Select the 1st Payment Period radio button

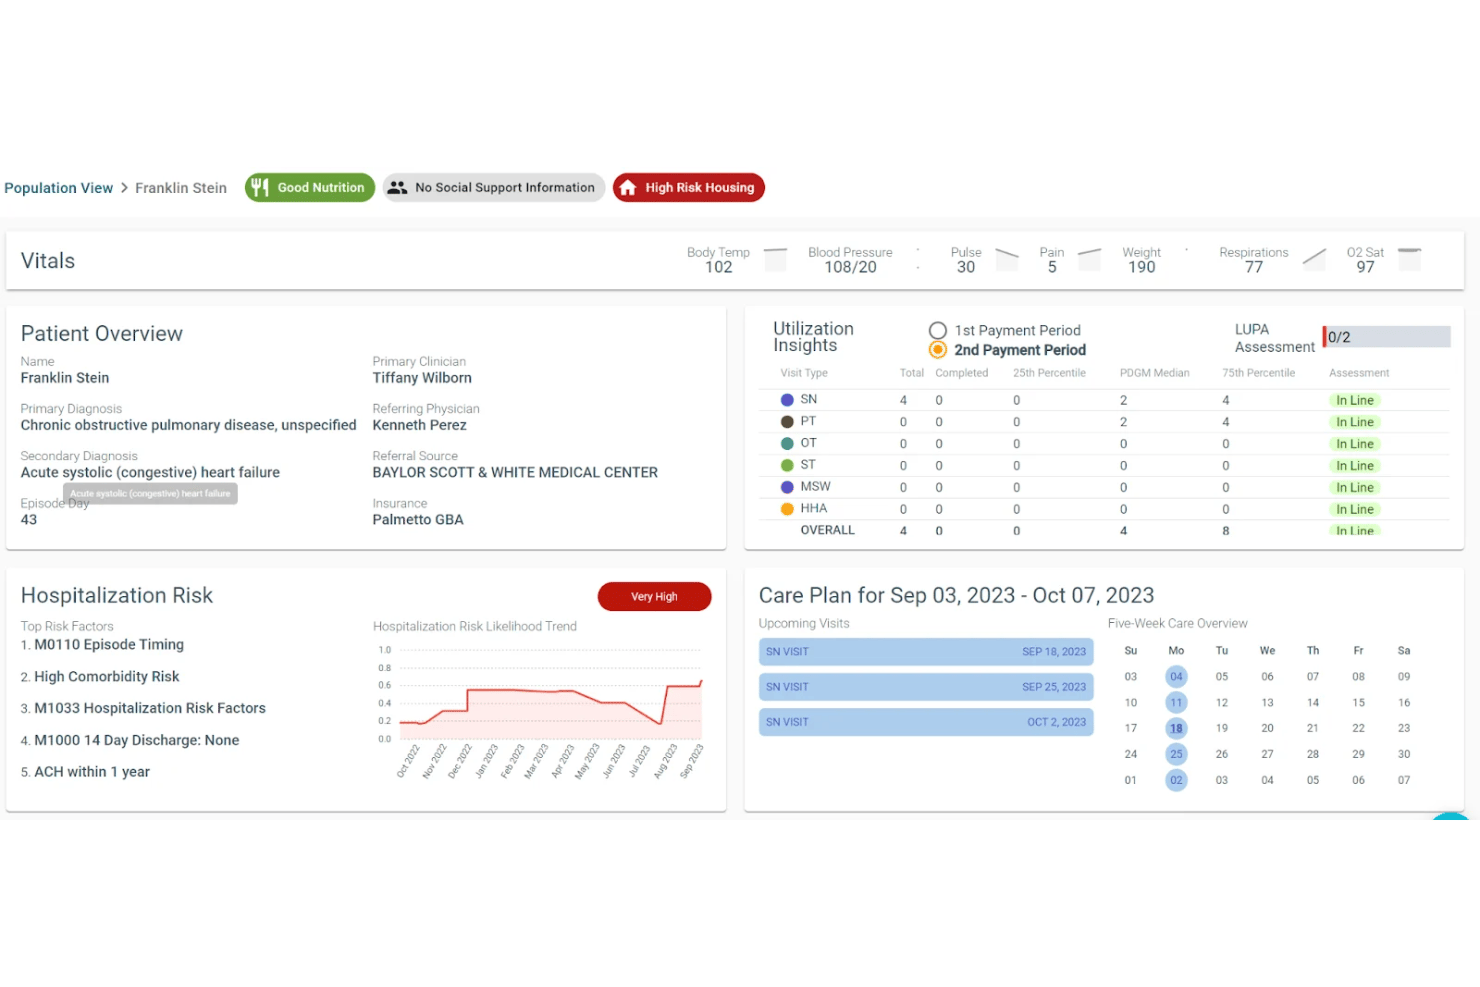point(938,330)
